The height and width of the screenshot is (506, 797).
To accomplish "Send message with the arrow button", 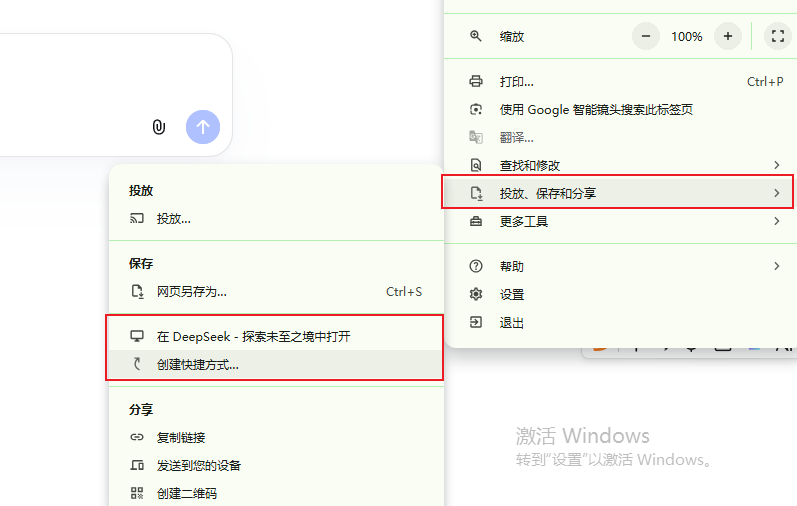I will (203, 127).
